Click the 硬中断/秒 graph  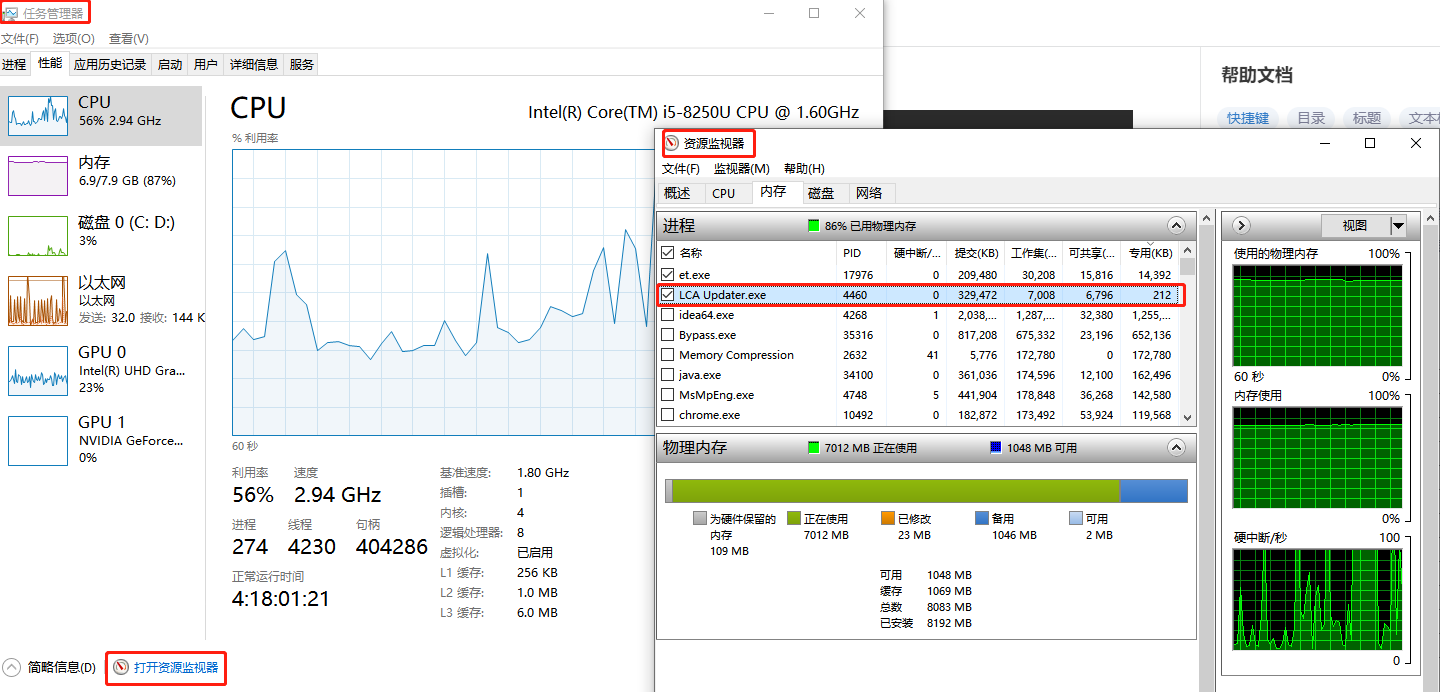[x=1318, y=600]
